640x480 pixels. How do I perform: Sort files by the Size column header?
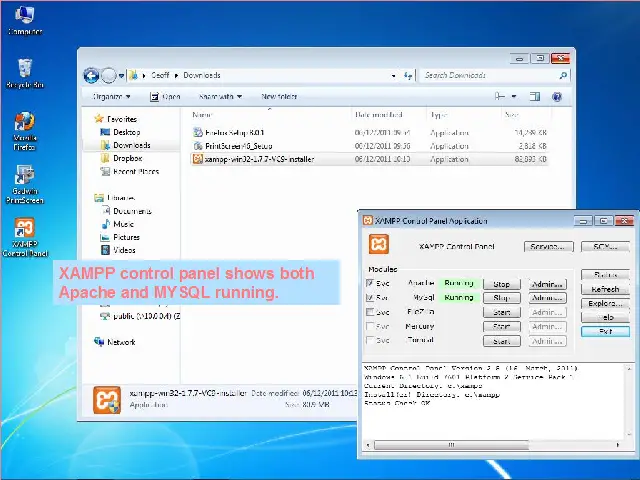point(526,115)
